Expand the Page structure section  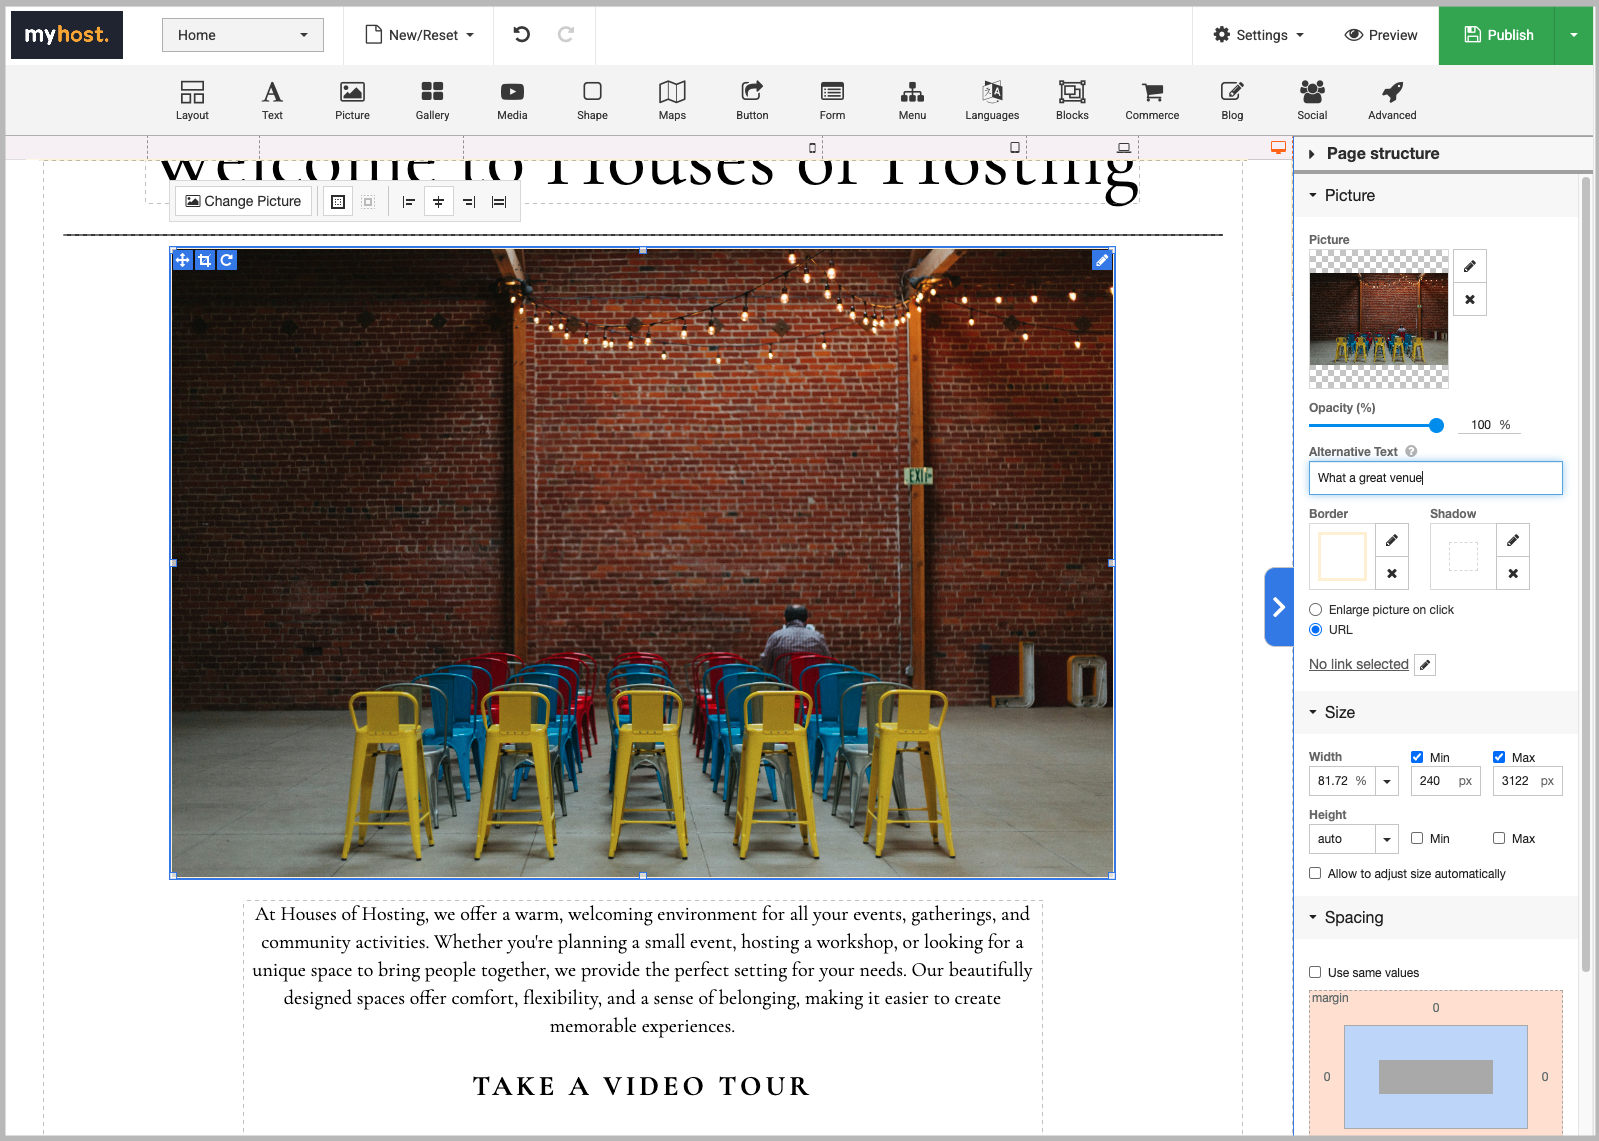click(x=1382, y=153)
